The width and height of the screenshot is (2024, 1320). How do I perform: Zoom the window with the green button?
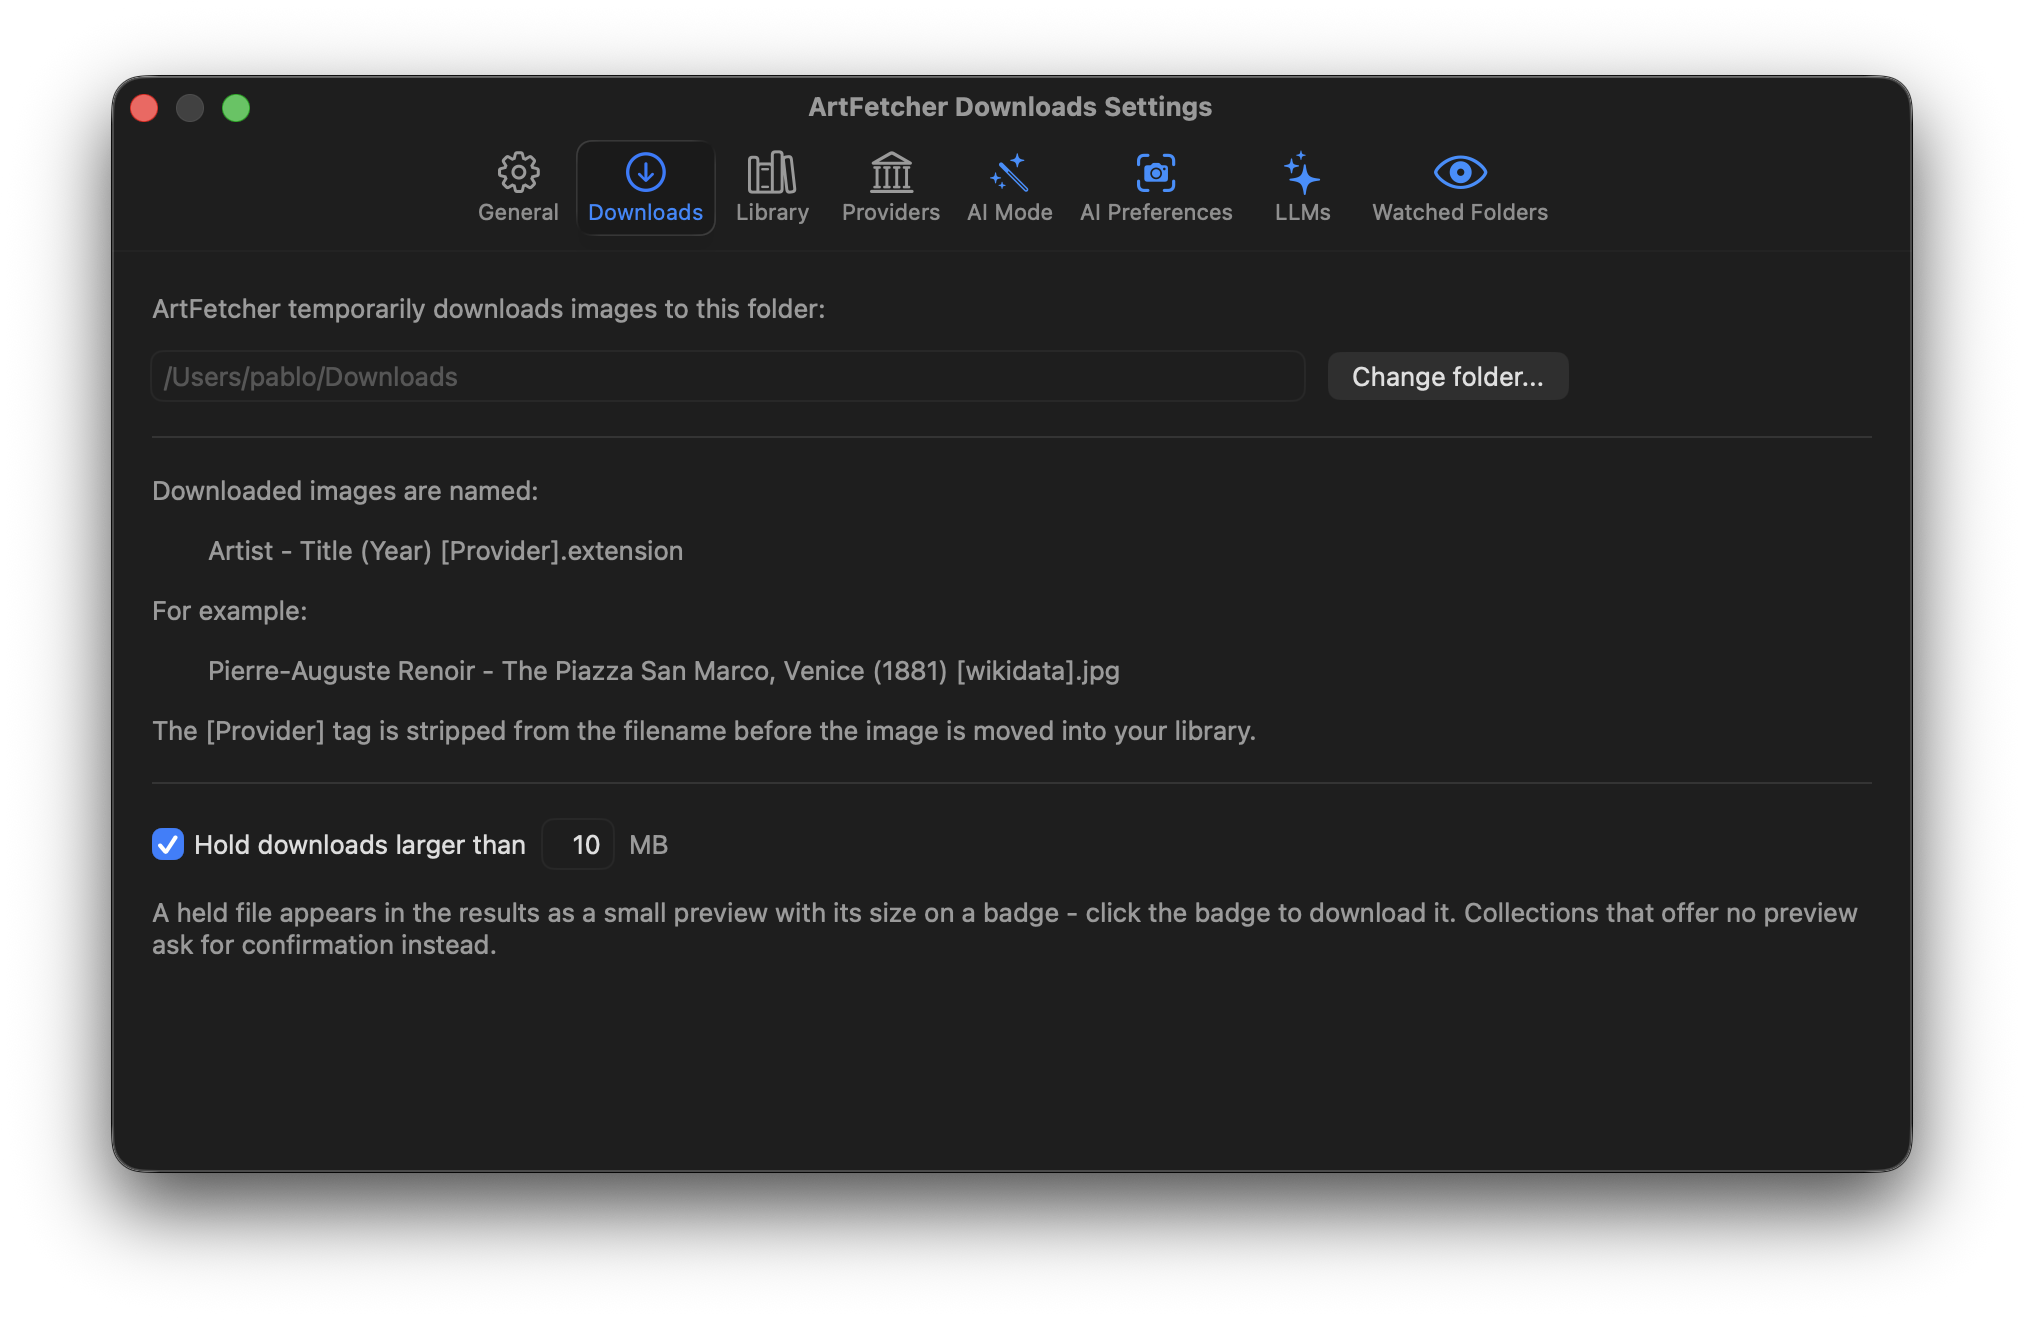(236, 107)
